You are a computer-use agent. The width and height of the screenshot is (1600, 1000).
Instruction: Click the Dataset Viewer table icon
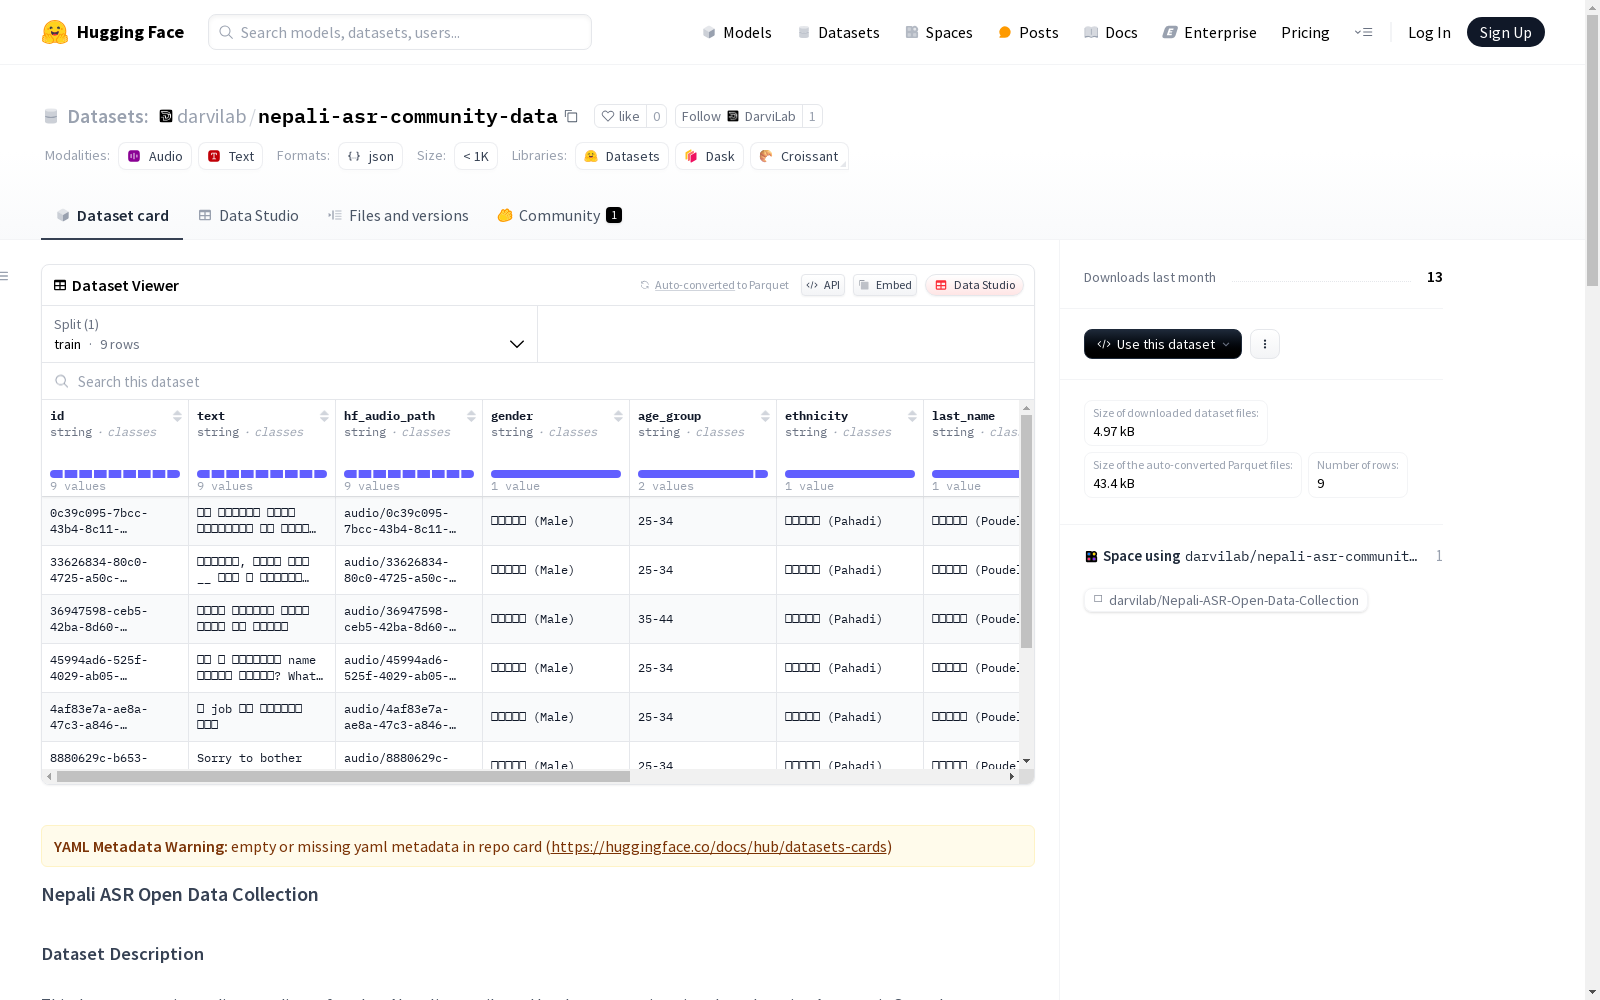[60, 285]
